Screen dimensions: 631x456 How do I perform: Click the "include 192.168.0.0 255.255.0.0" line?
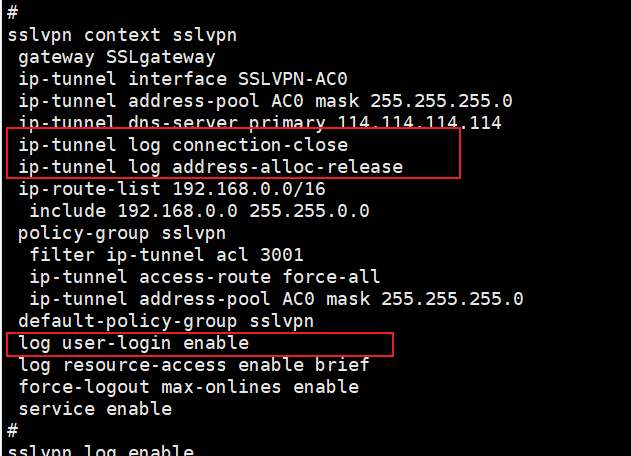(x=199, y=211)
